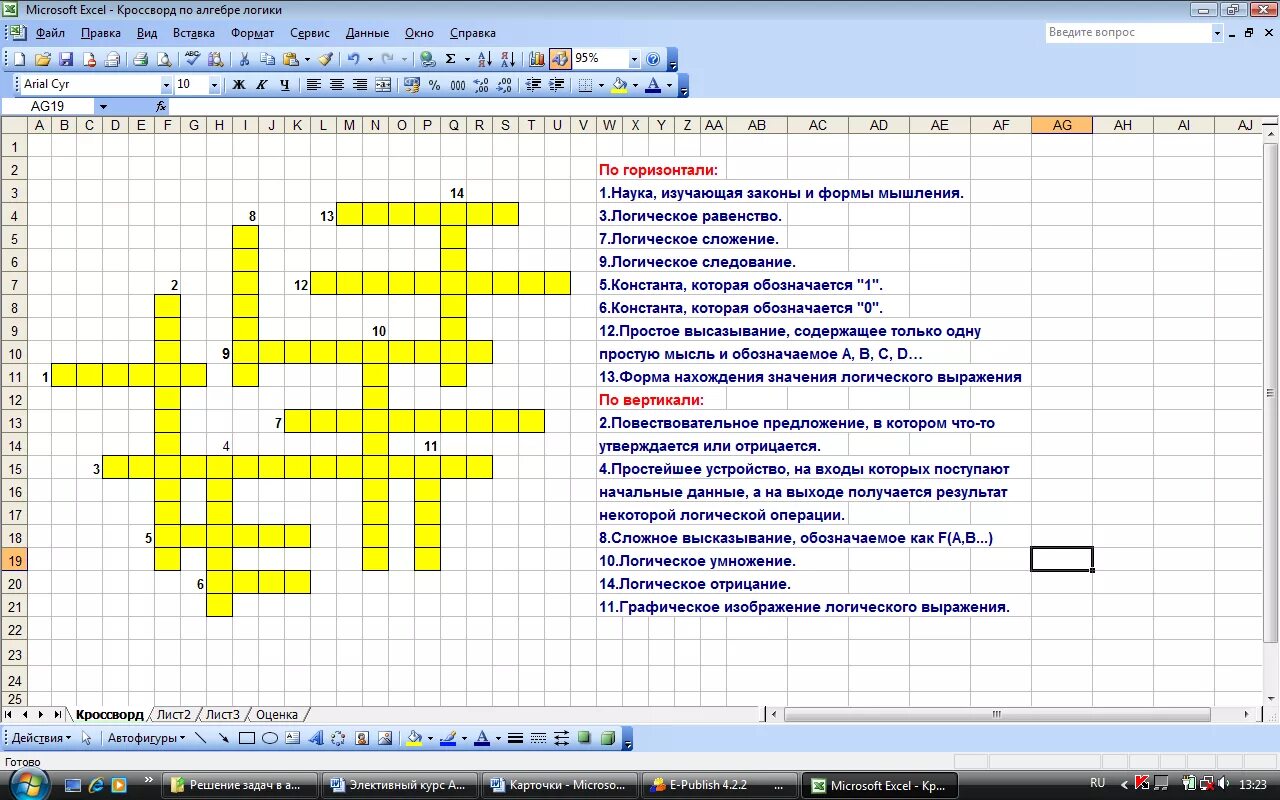Jump to the last sheet tab arrow
Viewport: 1280px width, 800px height.
point(56,715)
